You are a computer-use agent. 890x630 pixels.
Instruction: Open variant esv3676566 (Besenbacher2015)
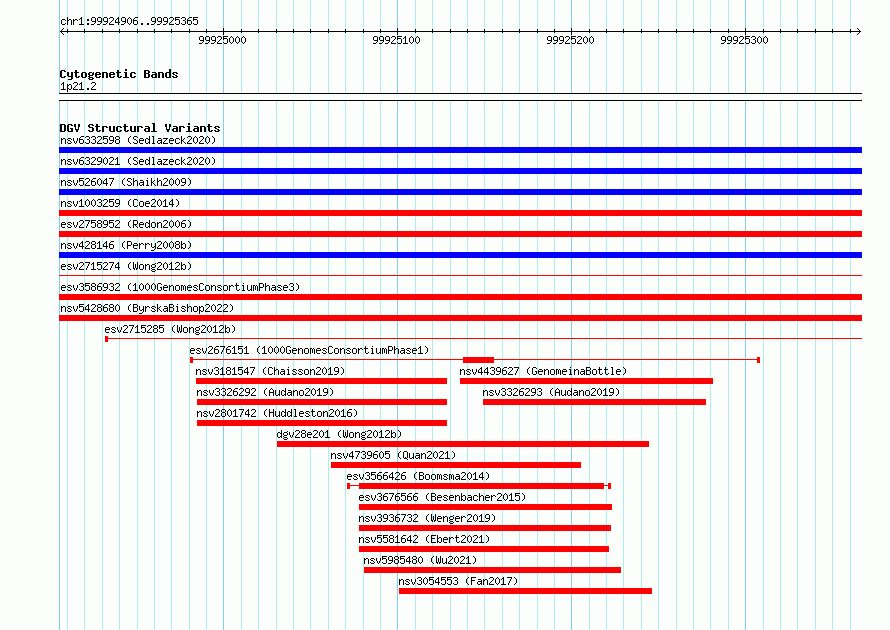(442, 497)
